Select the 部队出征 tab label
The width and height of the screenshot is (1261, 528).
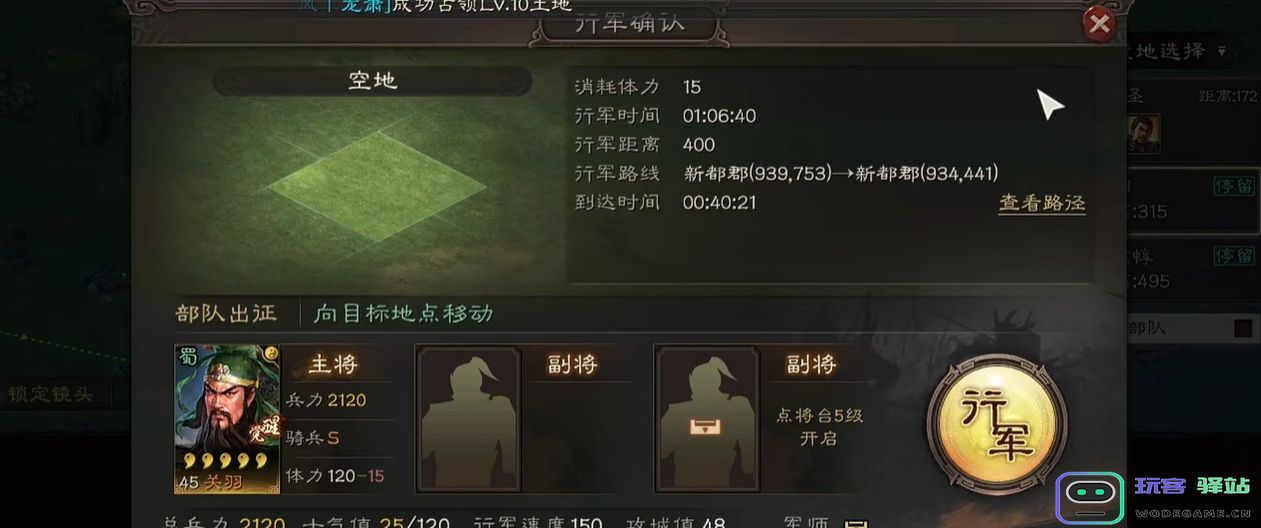click(x=225, y=313)
